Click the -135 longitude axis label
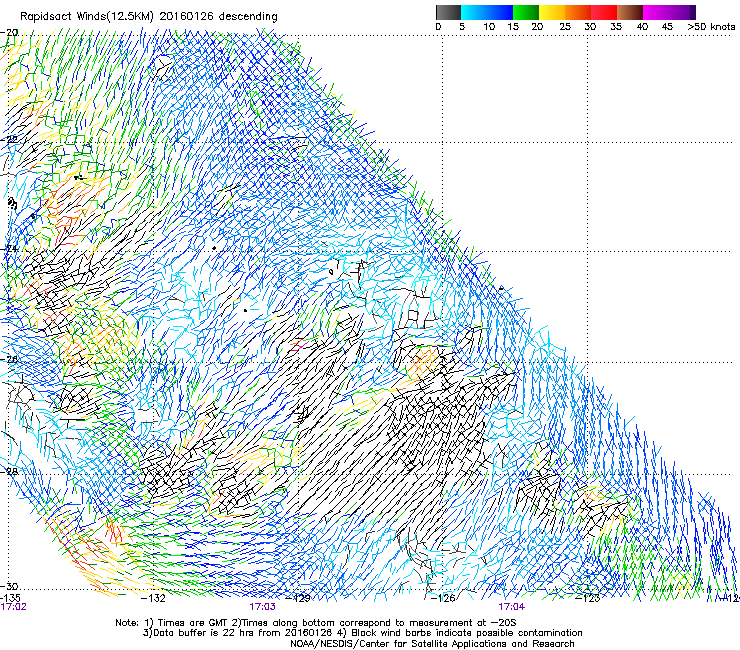740x650 pixels. click(x=10, y=598)
